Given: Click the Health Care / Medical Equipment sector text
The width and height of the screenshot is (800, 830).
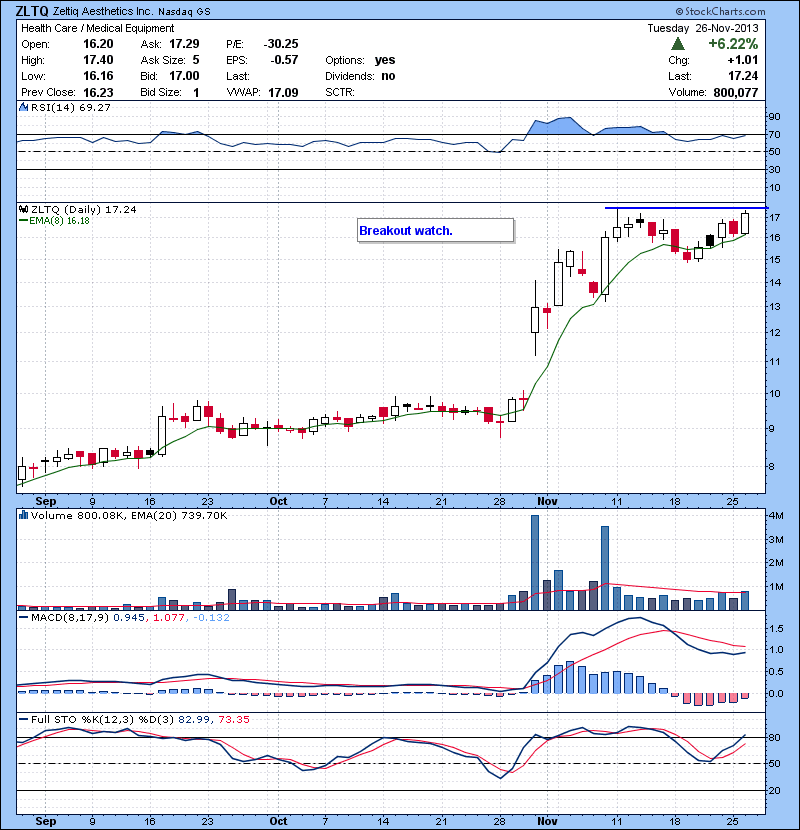Looking at the screenshot, I should point(97,28).
